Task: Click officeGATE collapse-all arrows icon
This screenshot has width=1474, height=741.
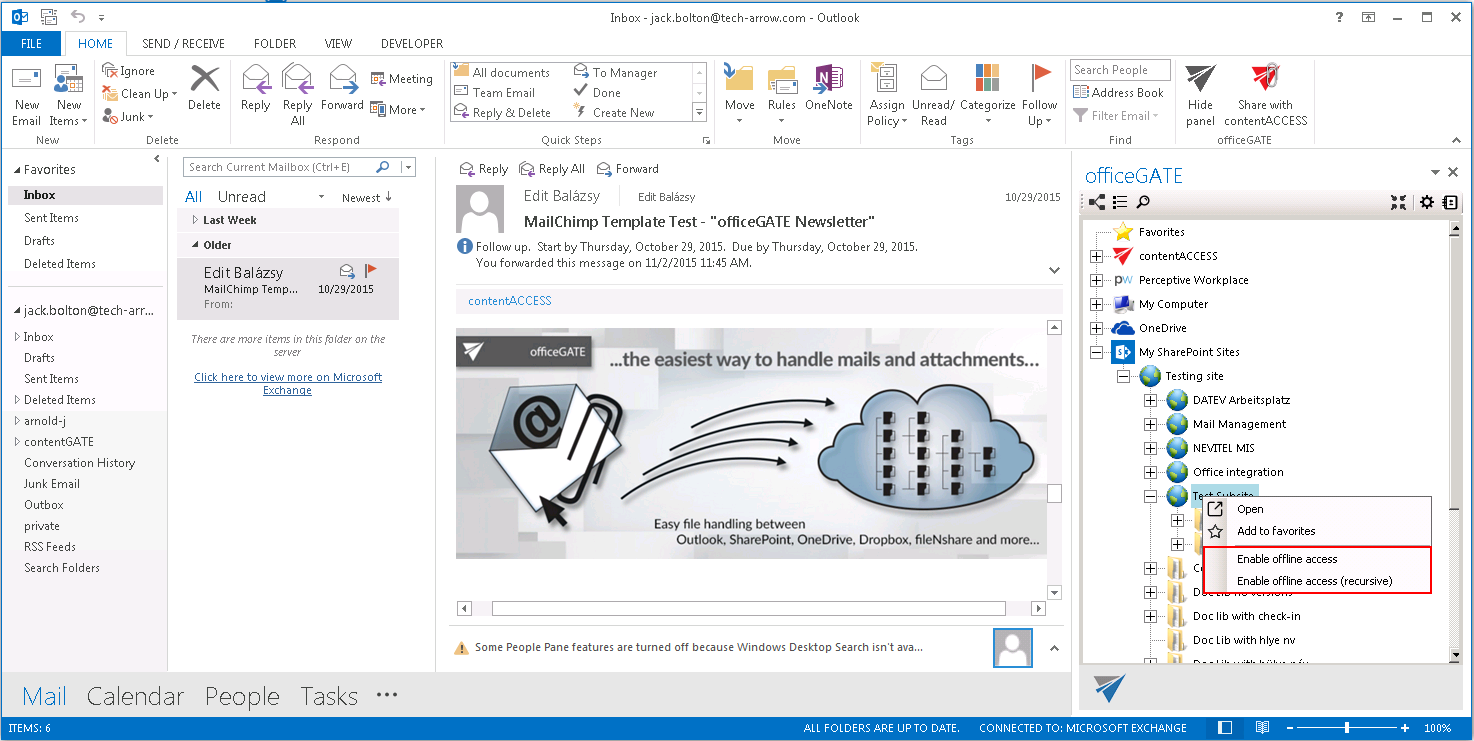Action: point(1398,203)
